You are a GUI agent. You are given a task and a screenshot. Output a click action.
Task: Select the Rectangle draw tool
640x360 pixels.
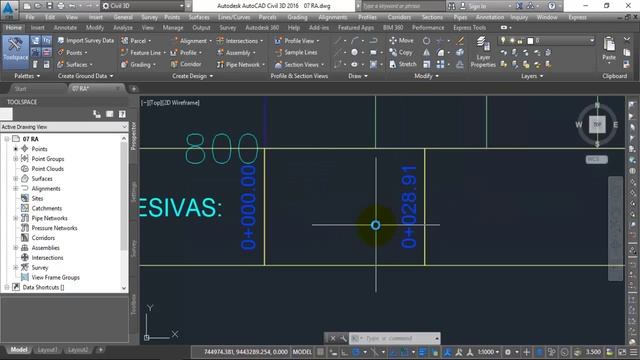click(x=373, y=53)
